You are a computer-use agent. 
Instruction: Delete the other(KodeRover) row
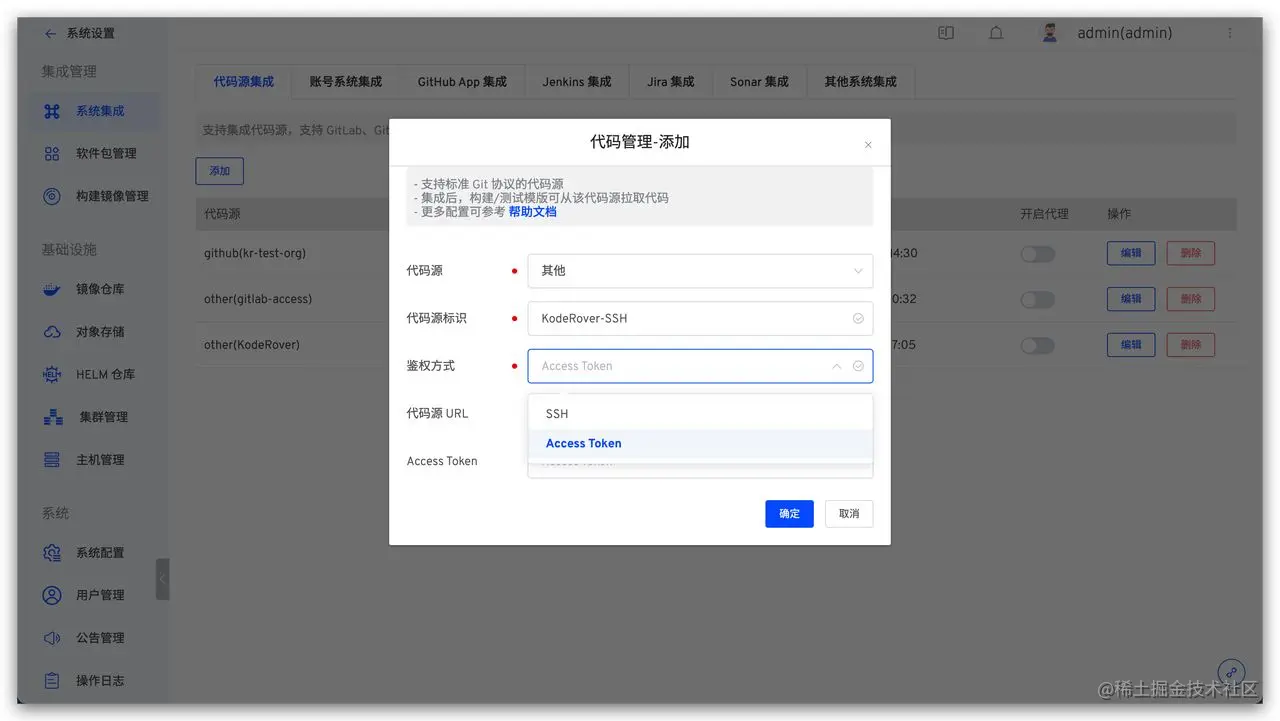1191,345
